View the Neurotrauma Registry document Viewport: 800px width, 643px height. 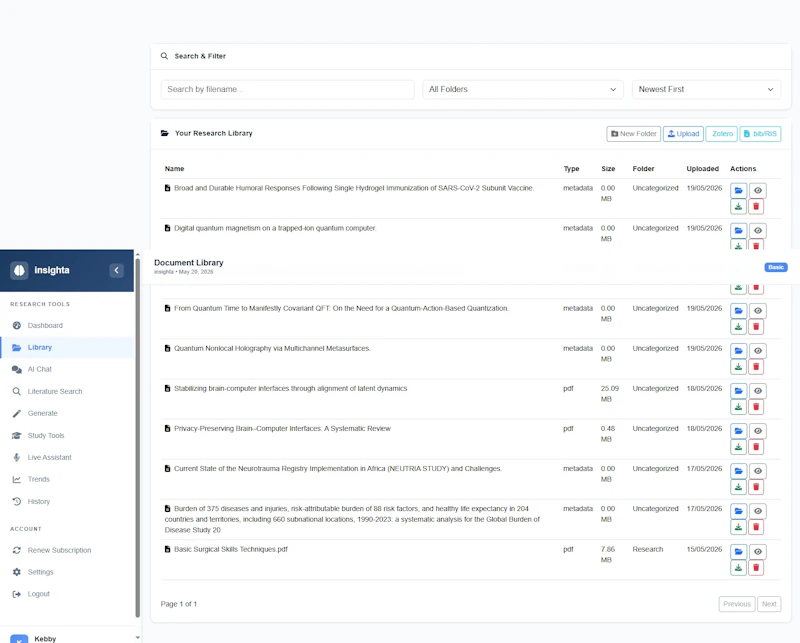[x=758, y=471]
